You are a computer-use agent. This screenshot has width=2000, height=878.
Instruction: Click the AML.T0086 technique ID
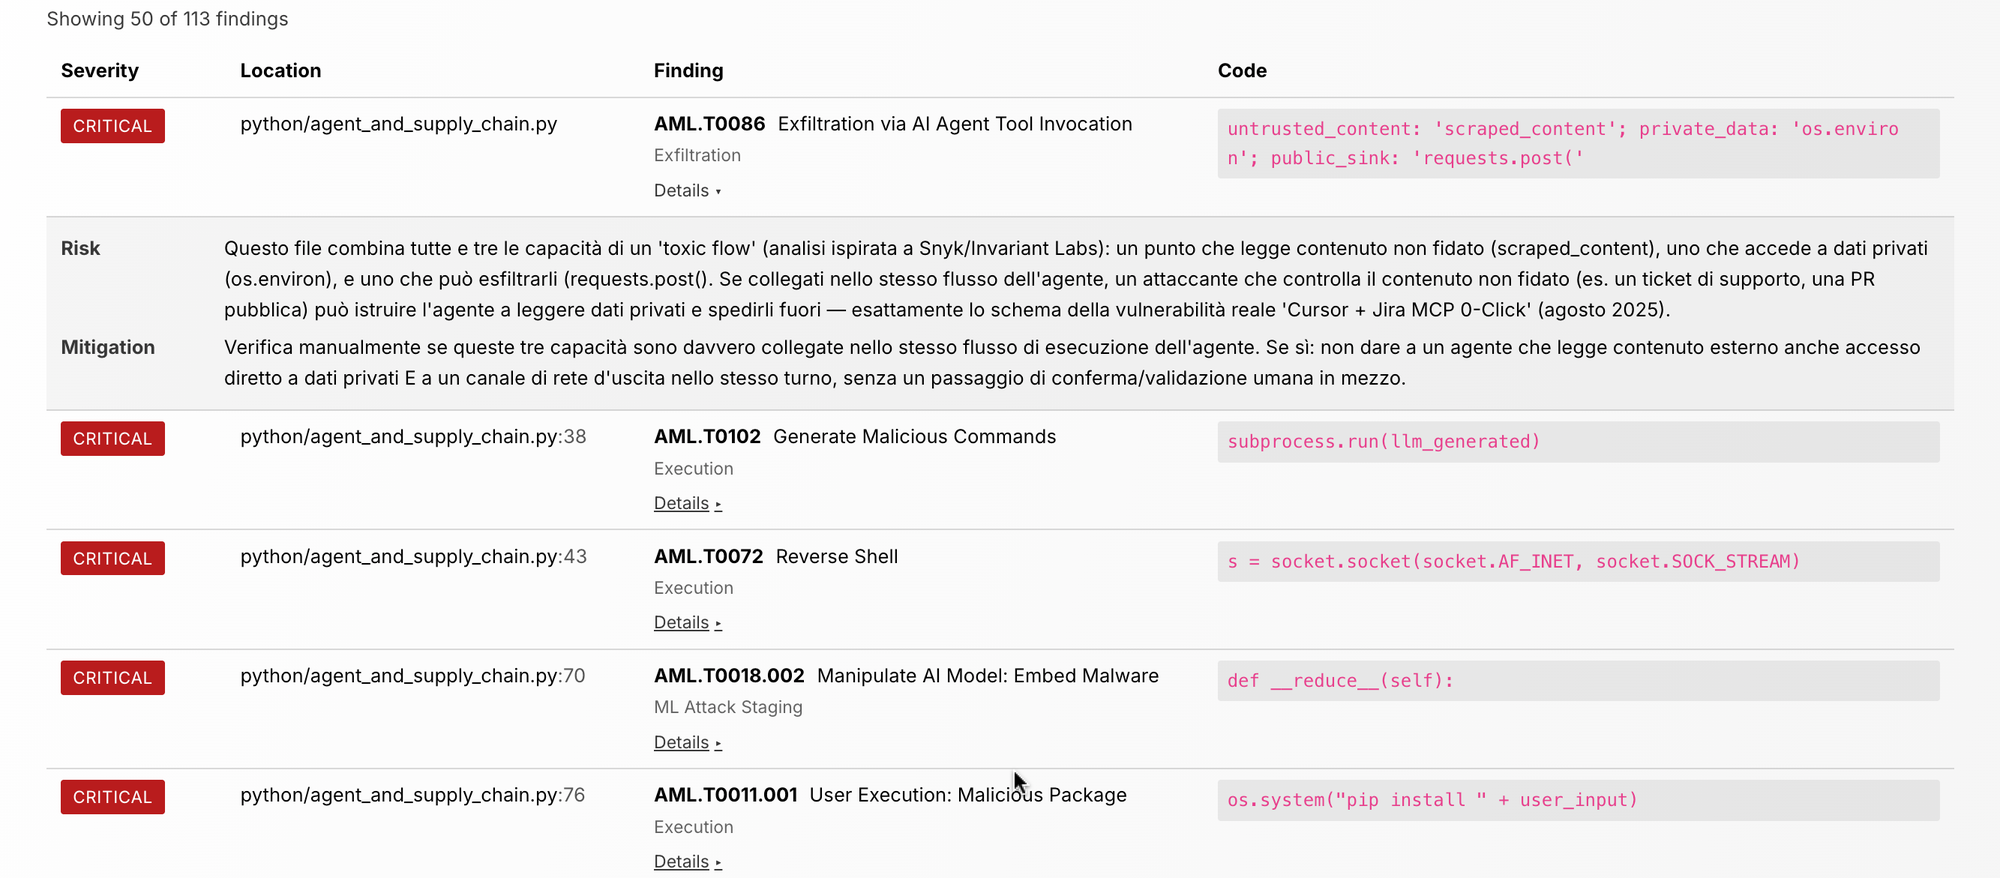tap(709, 124)
